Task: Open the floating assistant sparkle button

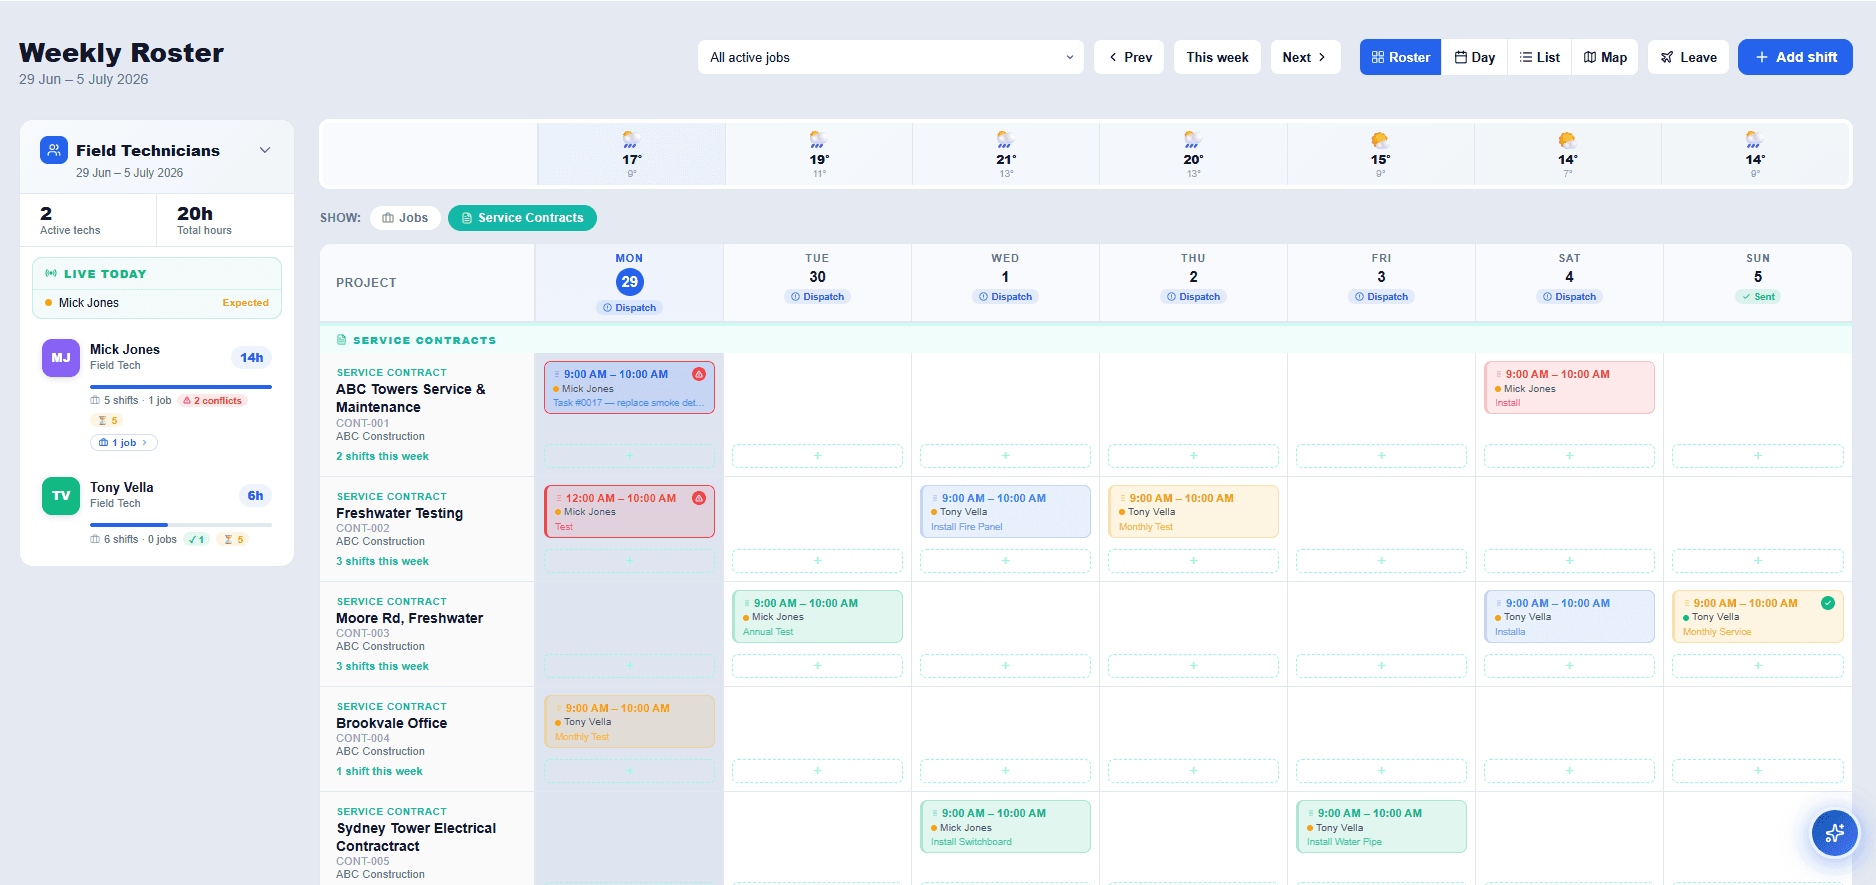Action: [1835, 832]
